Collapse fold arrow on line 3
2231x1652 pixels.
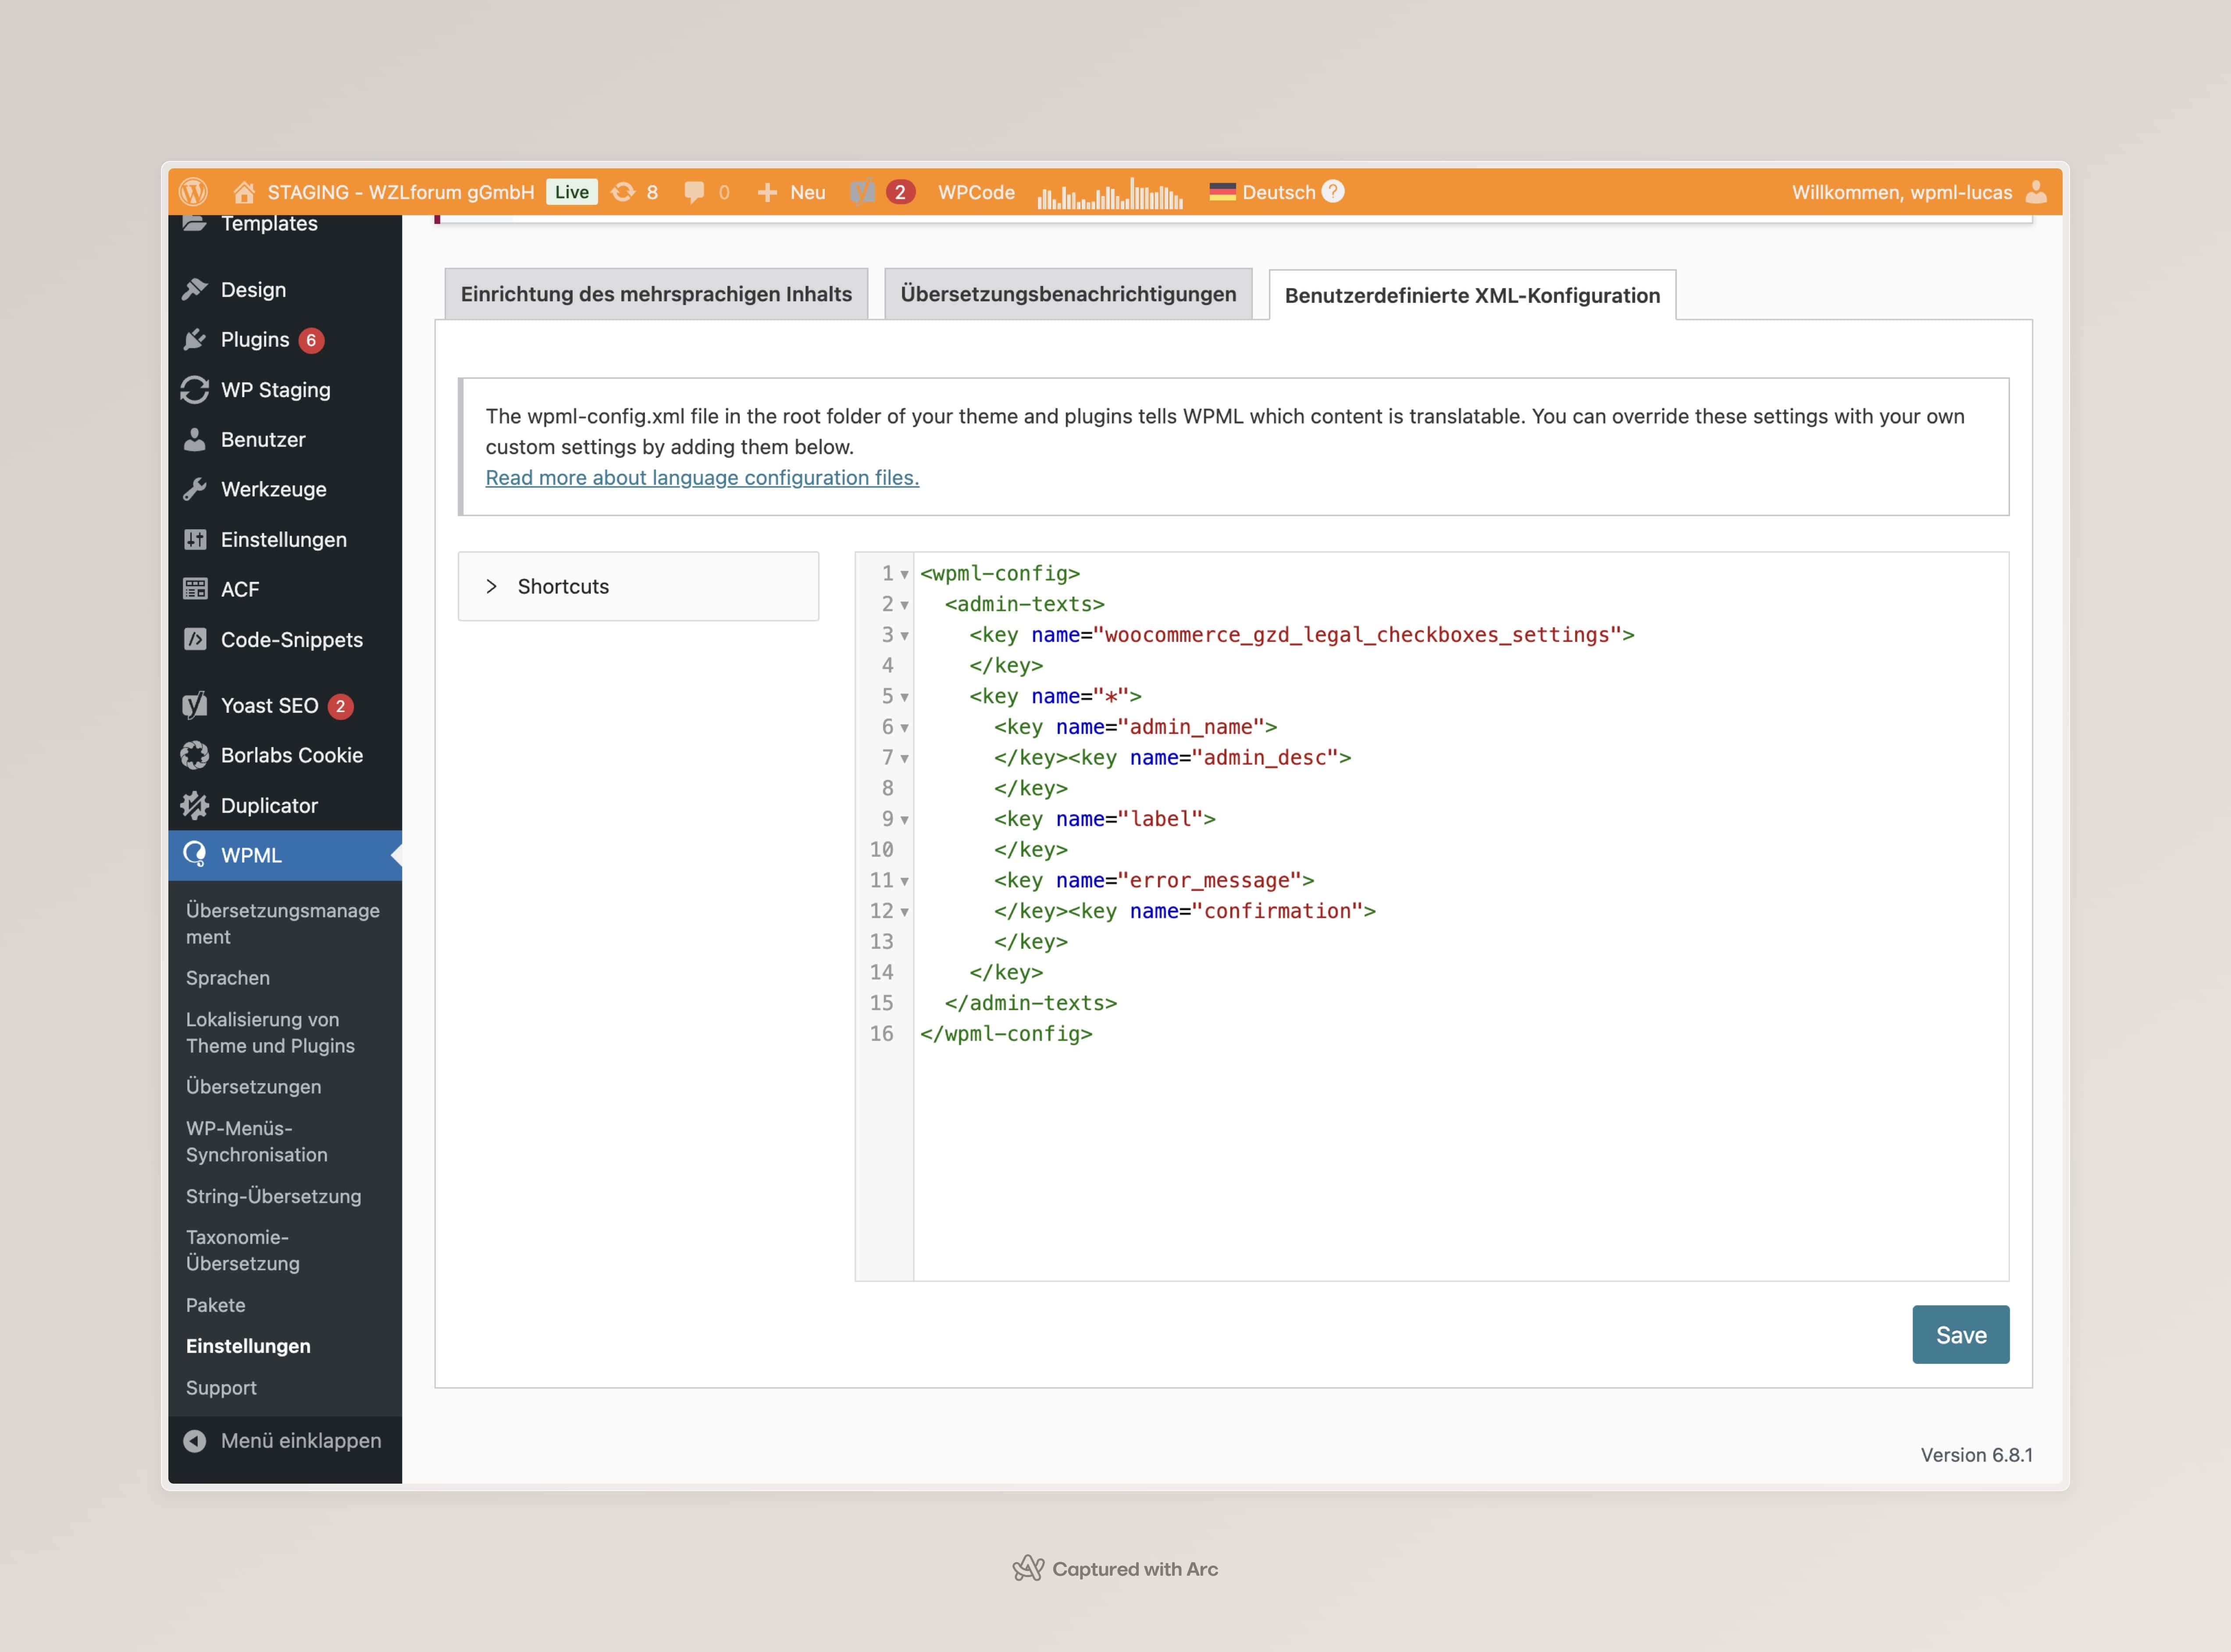click(x=904, y=636)
